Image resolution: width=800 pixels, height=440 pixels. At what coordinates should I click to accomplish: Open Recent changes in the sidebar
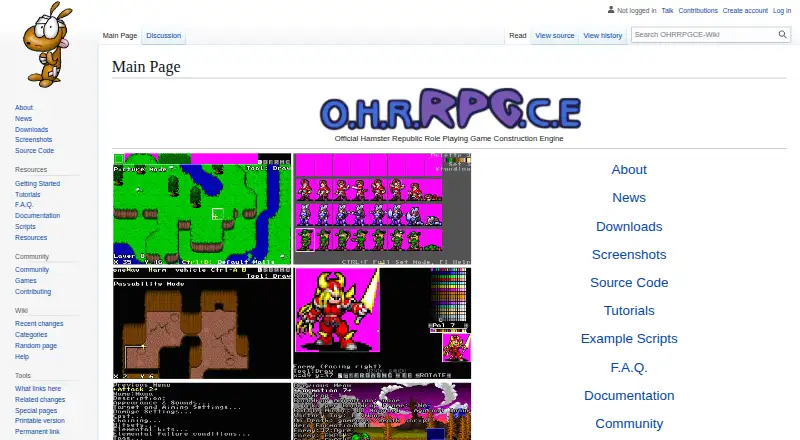pyautogui.click(x=39, y=324)
